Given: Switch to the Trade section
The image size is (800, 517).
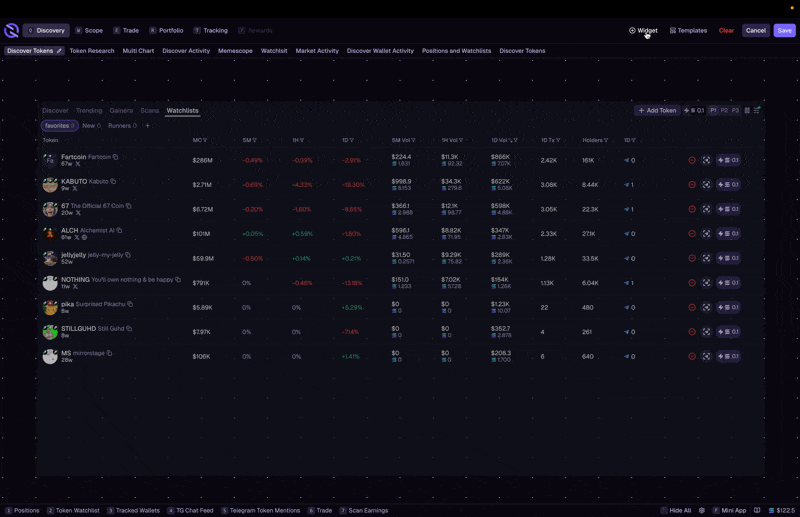Looking at the screenshot, I should tap(126, 31).
